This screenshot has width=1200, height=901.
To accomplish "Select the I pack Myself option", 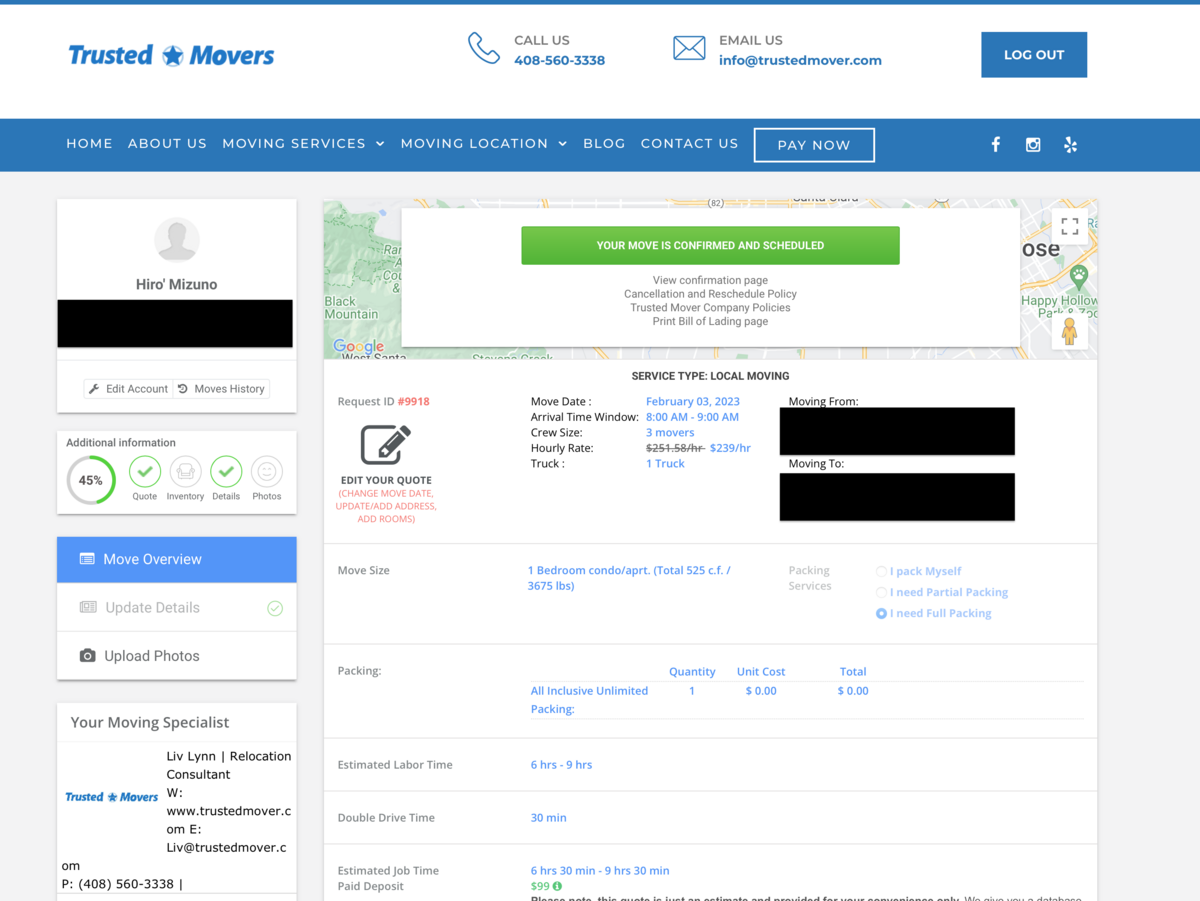I will coord(881,571).
